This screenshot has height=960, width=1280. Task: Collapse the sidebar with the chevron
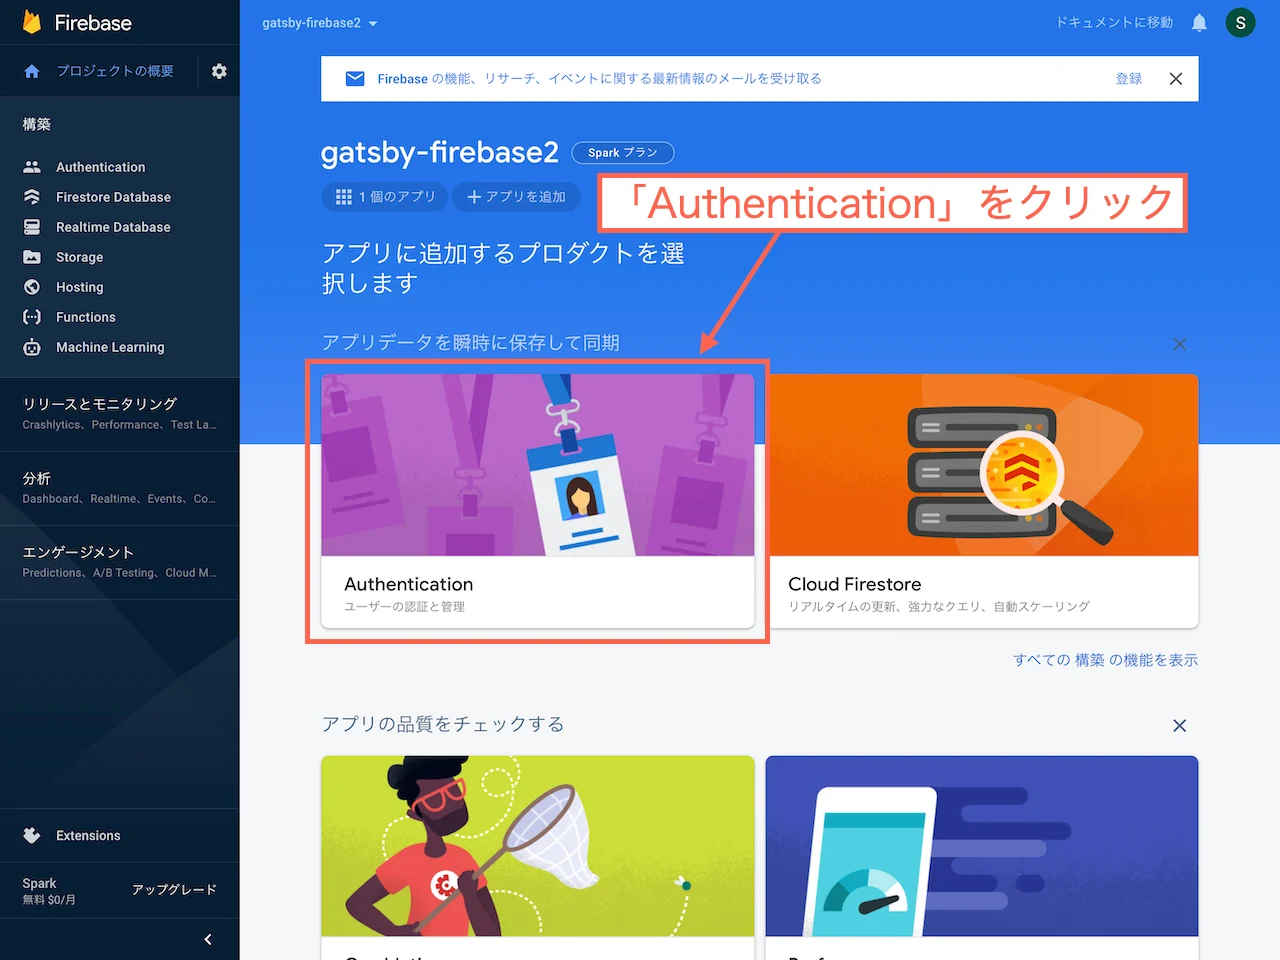pos(208,939)
